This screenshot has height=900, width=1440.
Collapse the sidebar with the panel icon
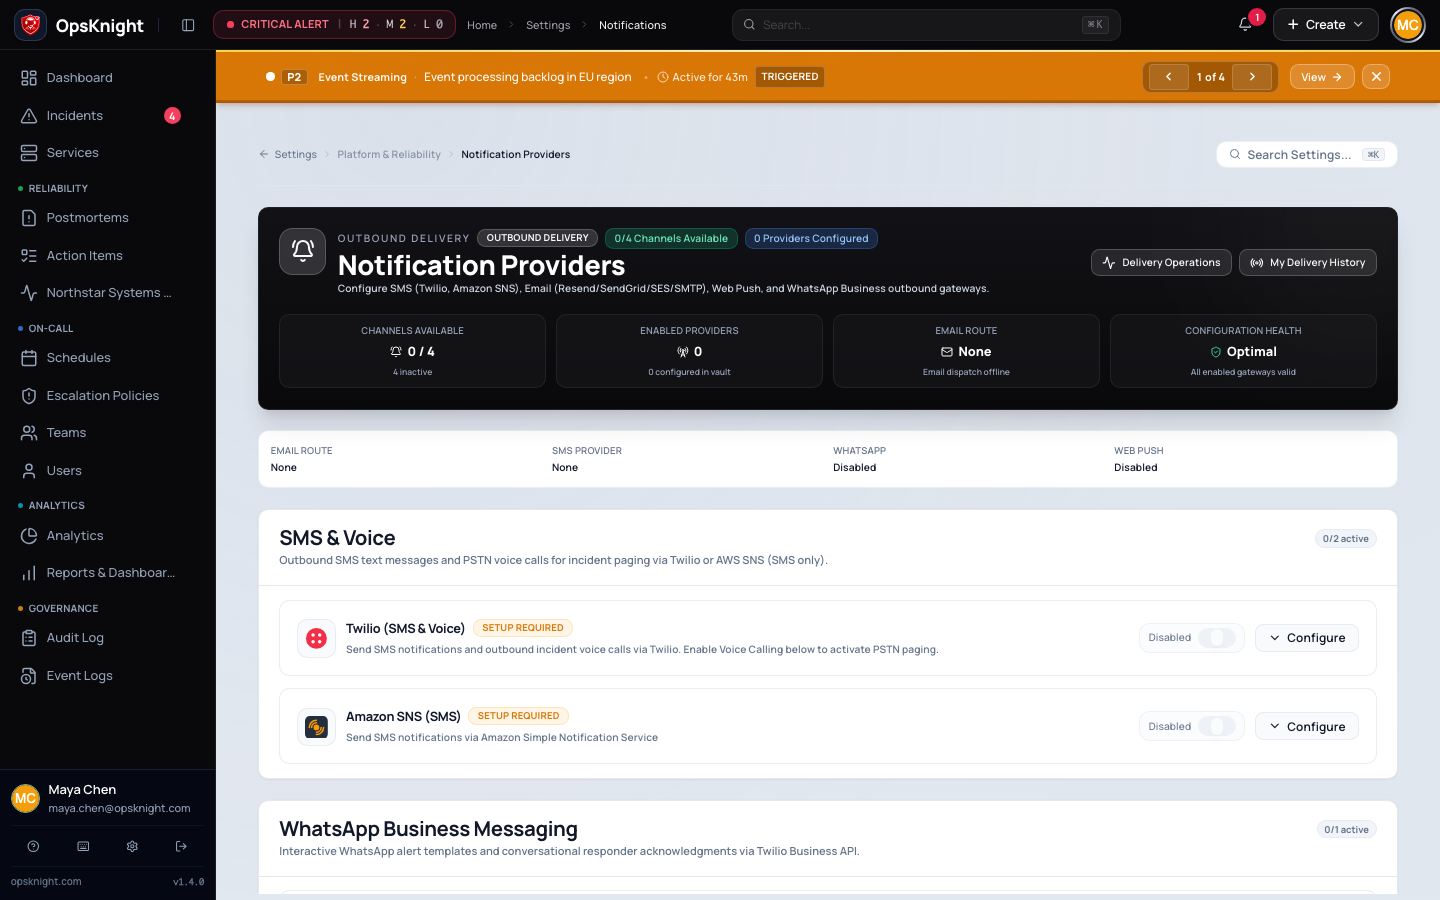pyautogui.click(x=188, y=25)
